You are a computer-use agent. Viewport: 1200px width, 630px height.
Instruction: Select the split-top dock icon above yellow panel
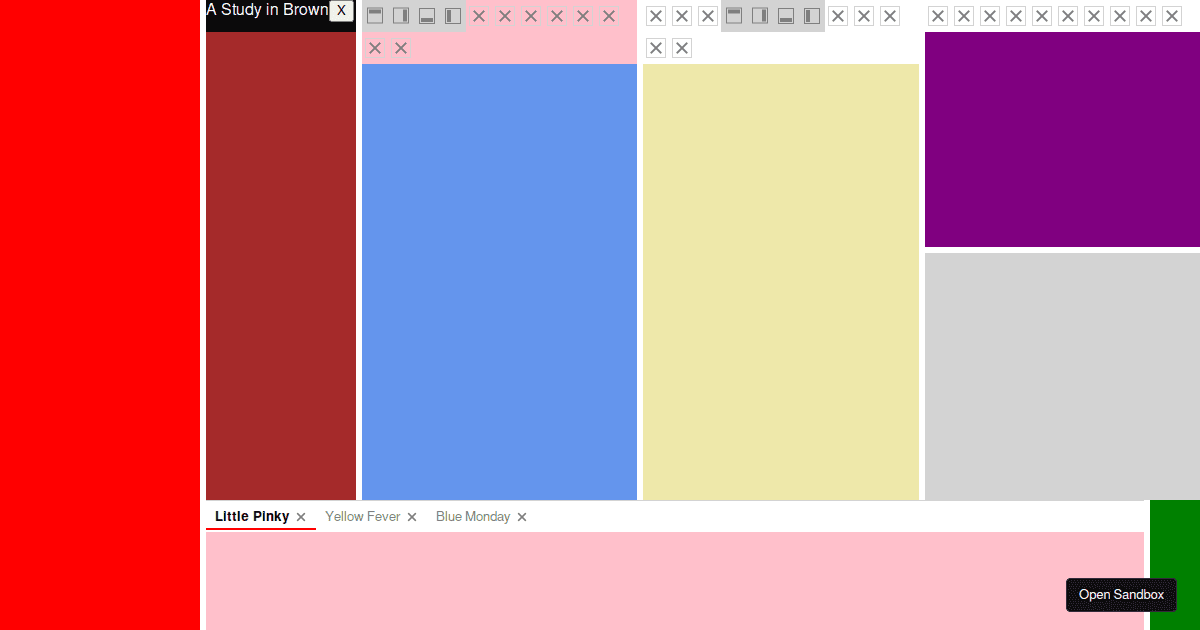(735, 16)
